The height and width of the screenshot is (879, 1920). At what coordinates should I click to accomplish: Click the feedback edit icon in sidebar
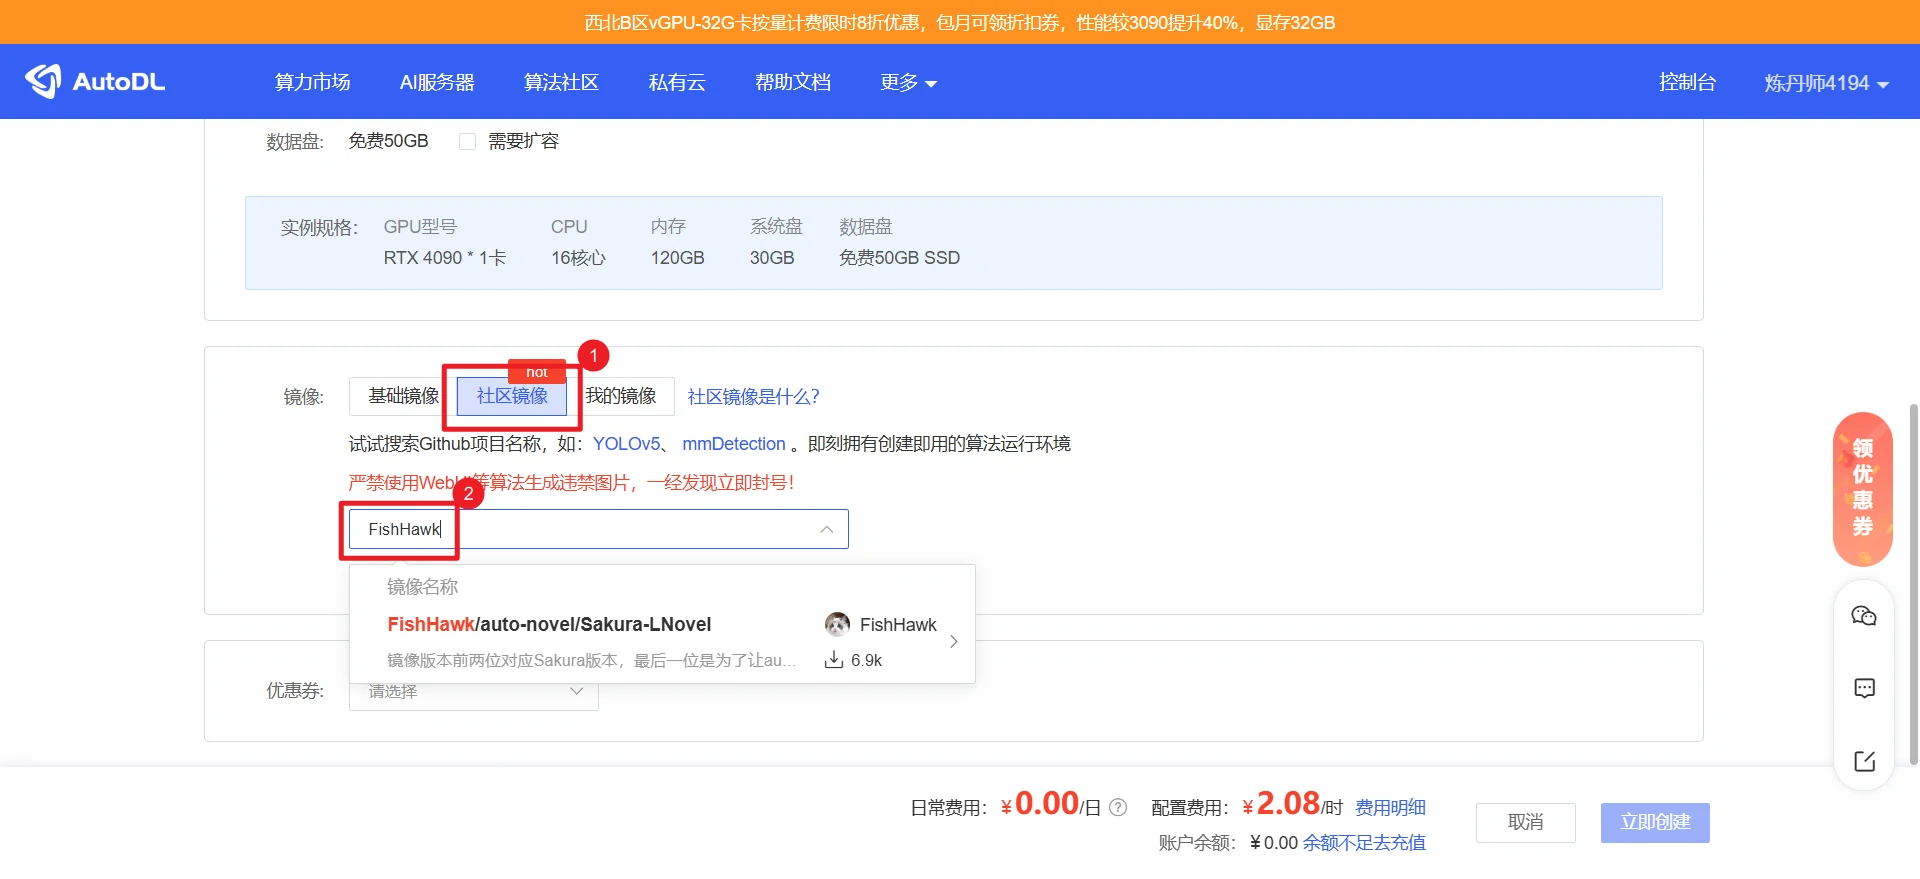[1864, 761]
